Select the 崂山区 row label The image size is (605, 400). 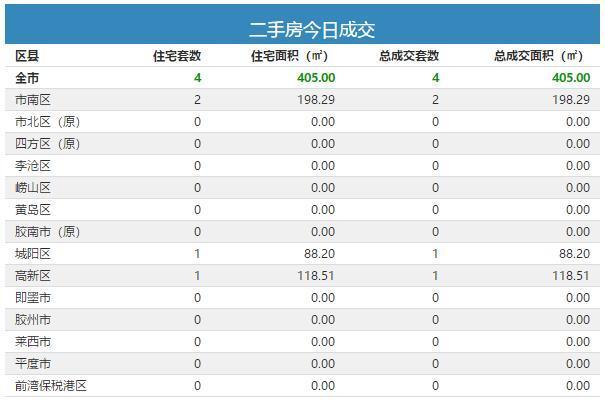(x=33, y=188)
